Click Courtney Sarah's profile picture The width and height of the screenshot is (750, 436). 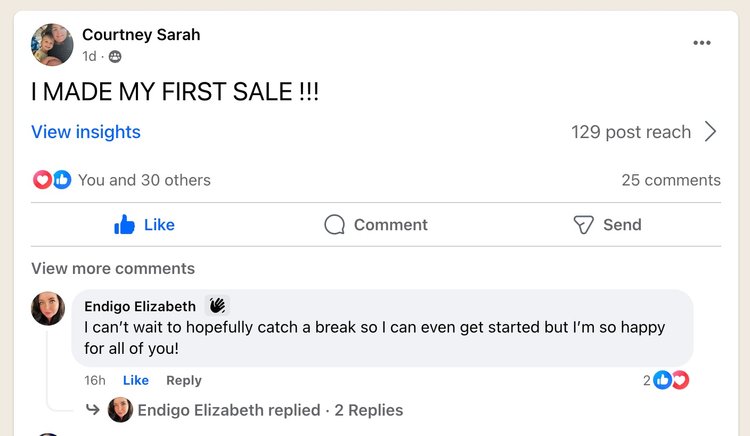point(52,45)
